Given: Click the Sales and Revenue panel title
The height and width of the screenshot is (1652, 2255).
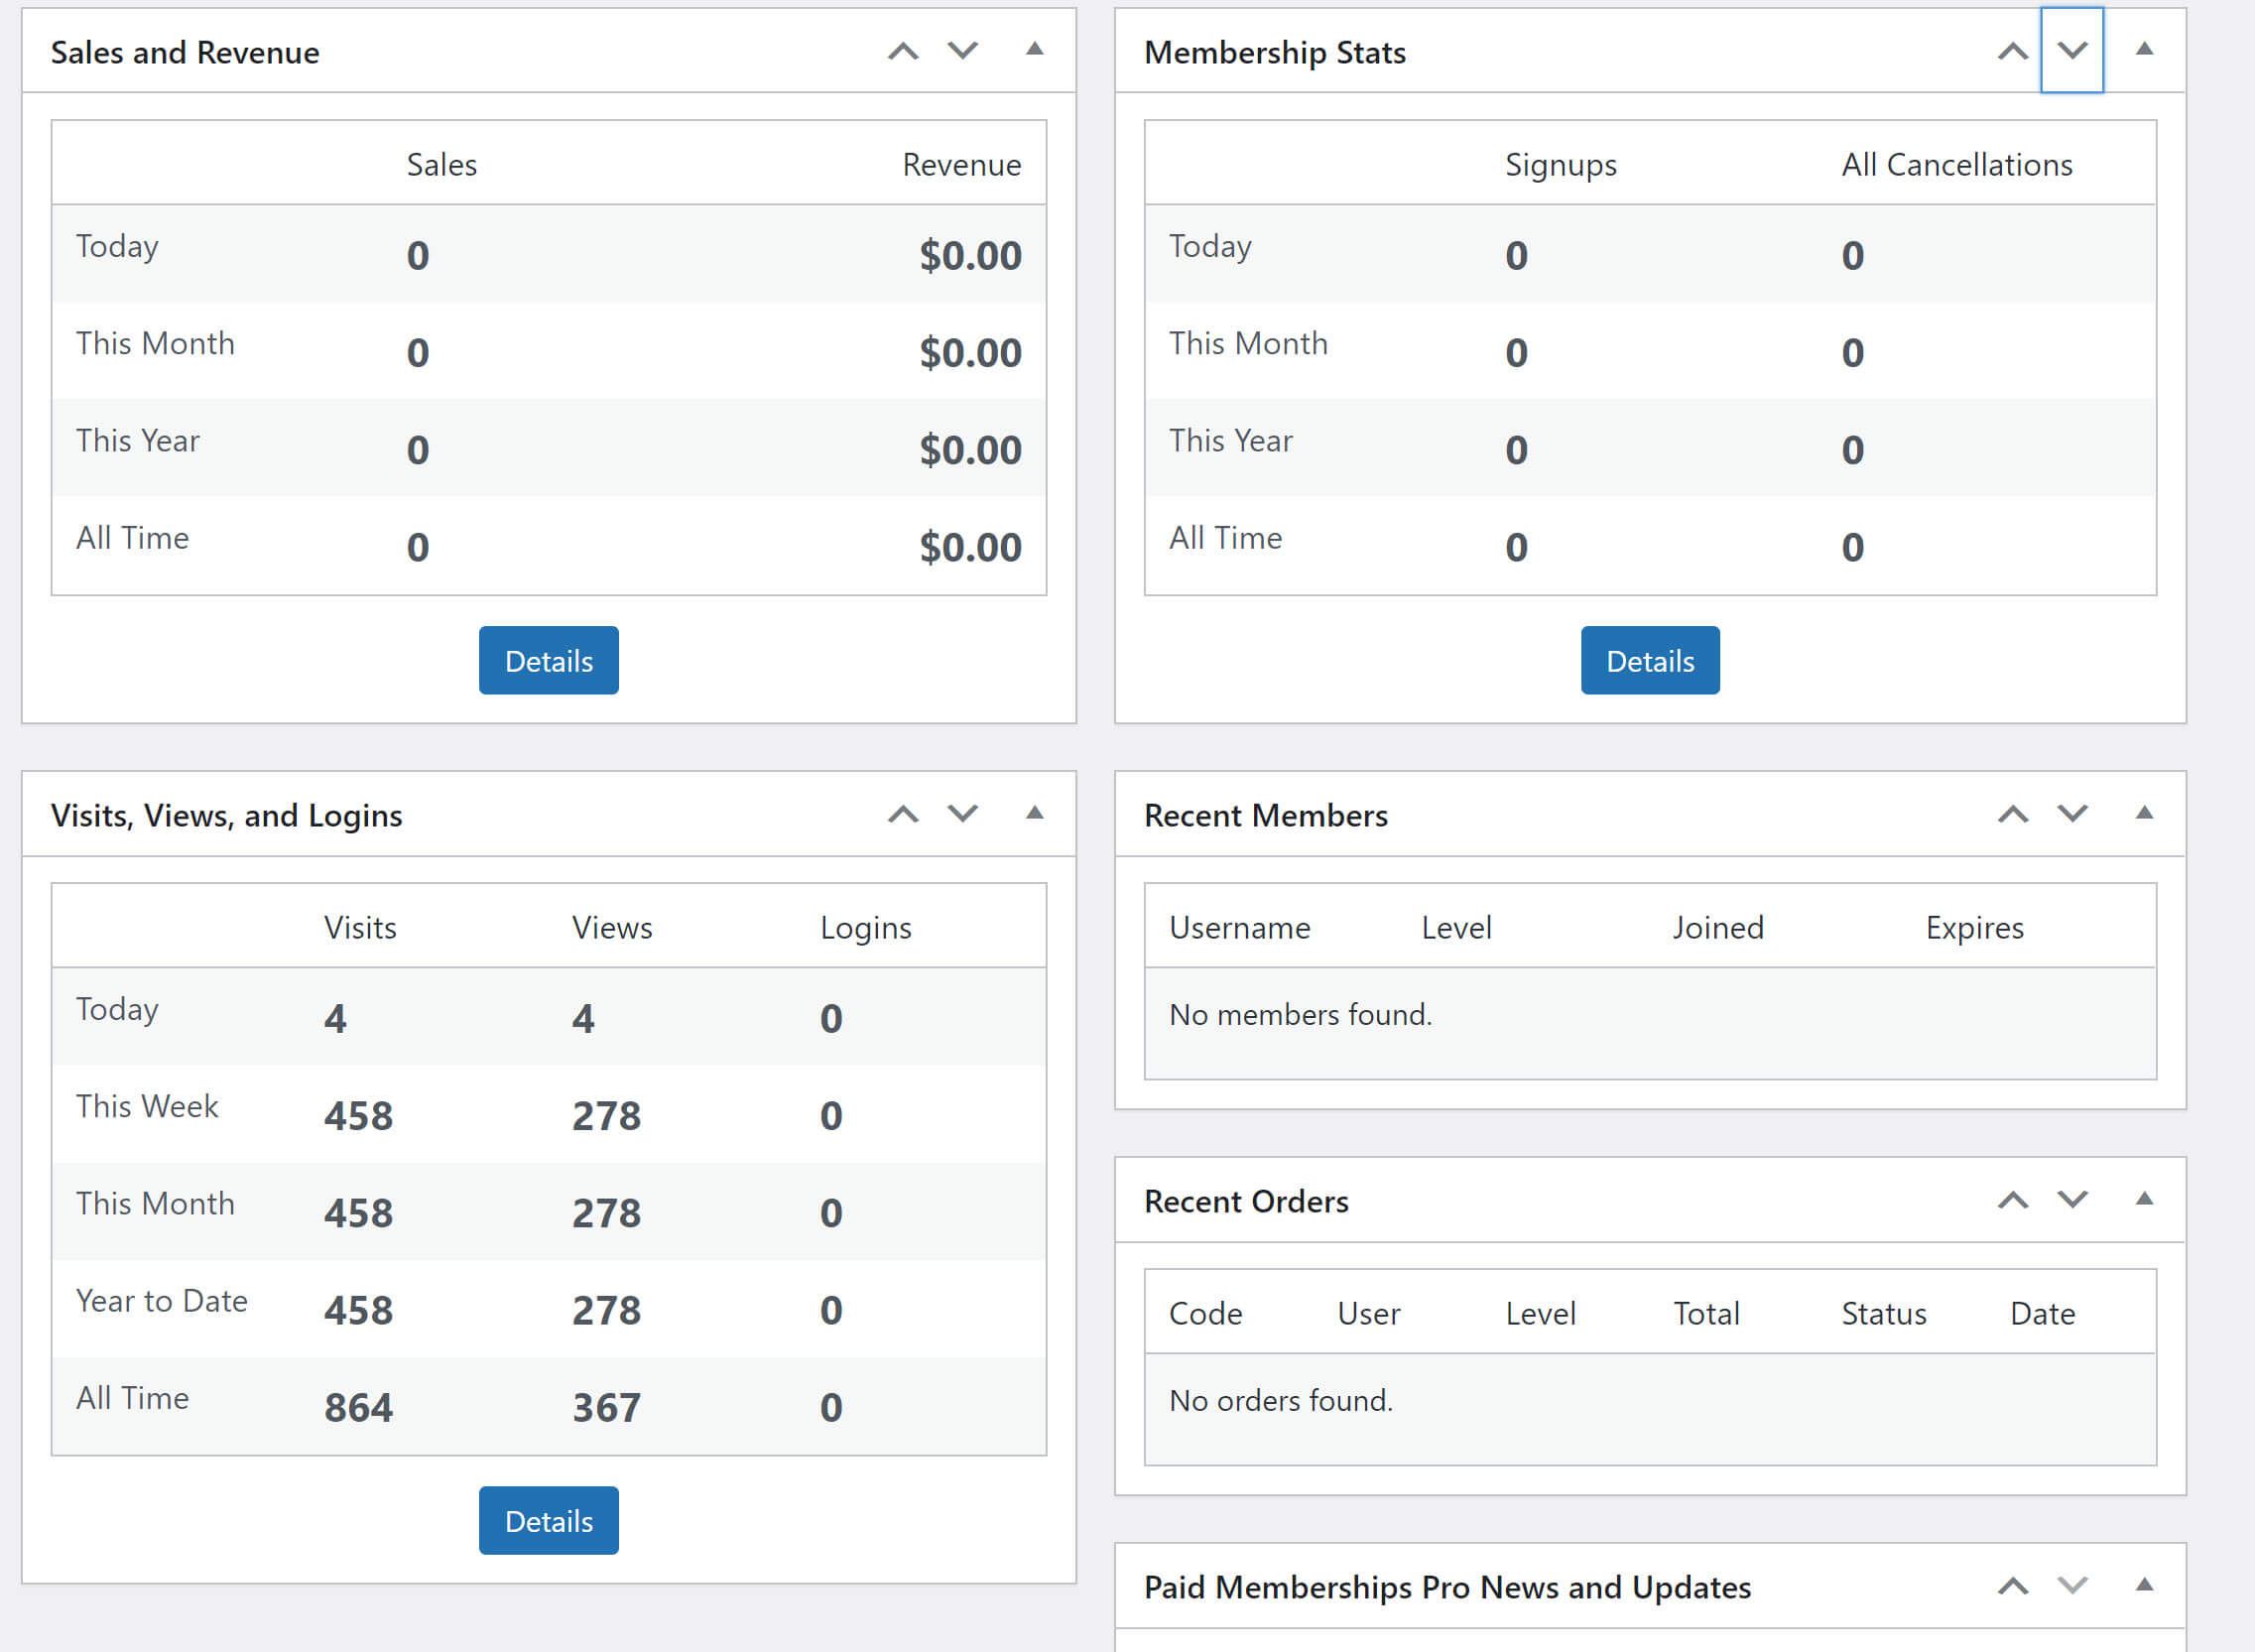Looking at the screenshot, I should (x=185, y=52).
